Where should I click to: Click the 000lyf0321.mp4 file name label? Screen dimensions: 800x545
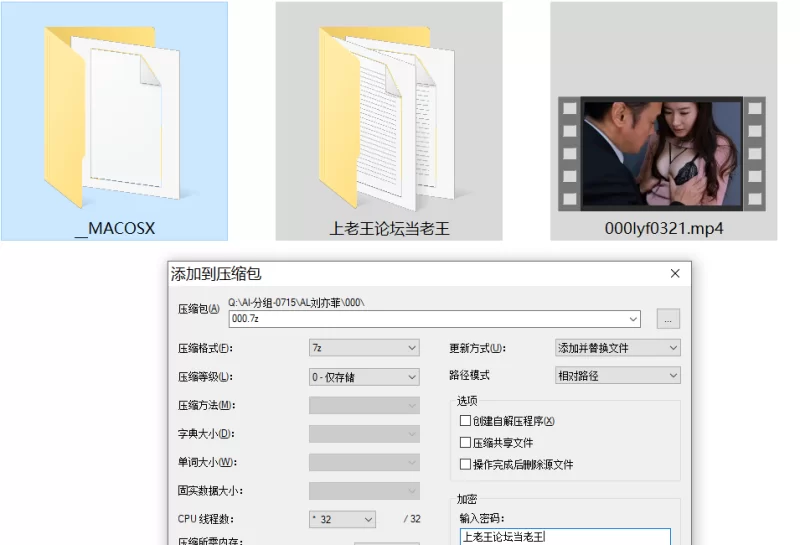coord(664,228)
